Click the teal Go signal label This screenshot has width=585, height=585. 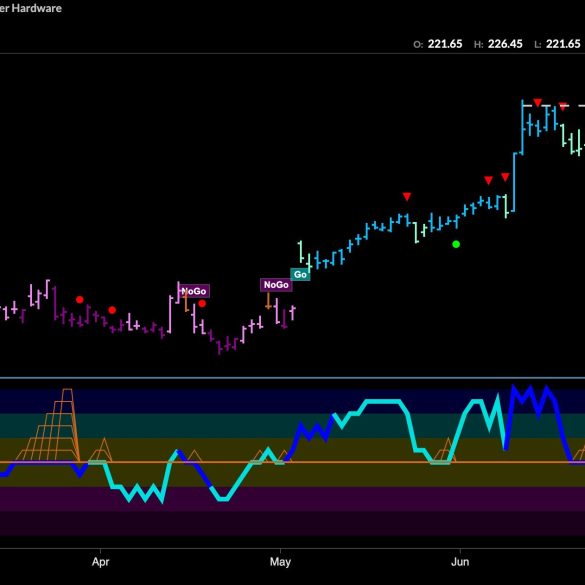pos(300,275)
